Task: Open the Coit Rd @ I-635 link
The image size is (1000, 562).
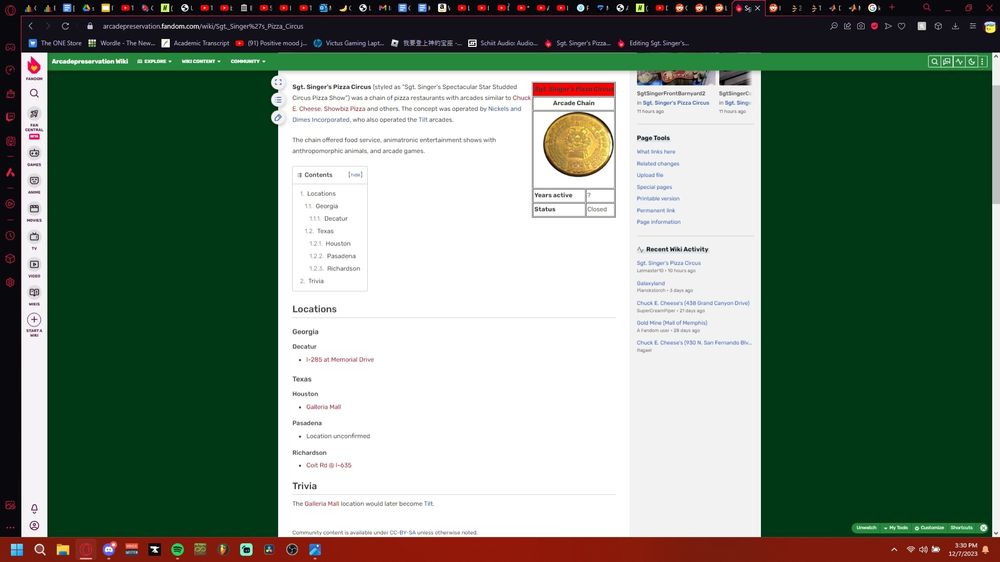Action: (328, 466)
